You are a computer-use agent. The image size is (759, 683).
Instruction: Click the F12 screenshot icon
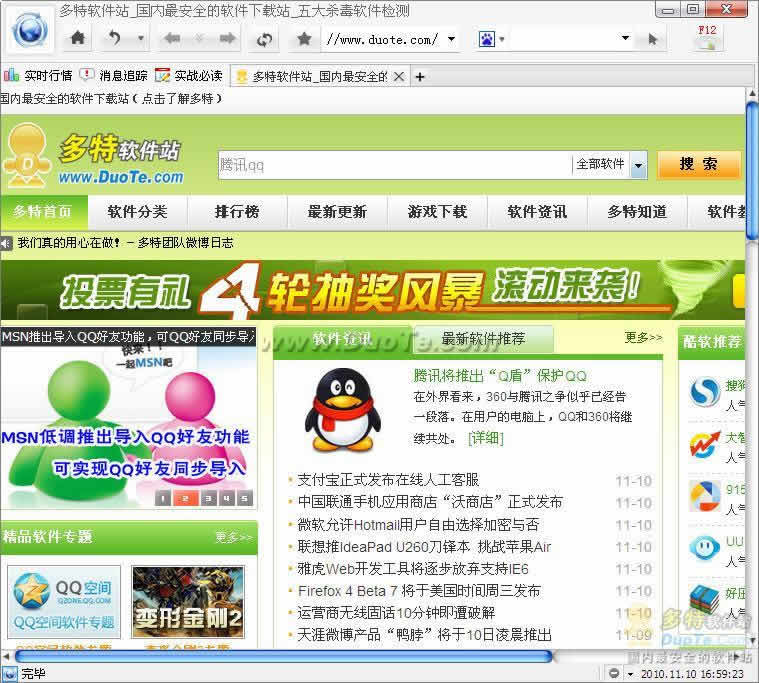(x=708, y=38)
